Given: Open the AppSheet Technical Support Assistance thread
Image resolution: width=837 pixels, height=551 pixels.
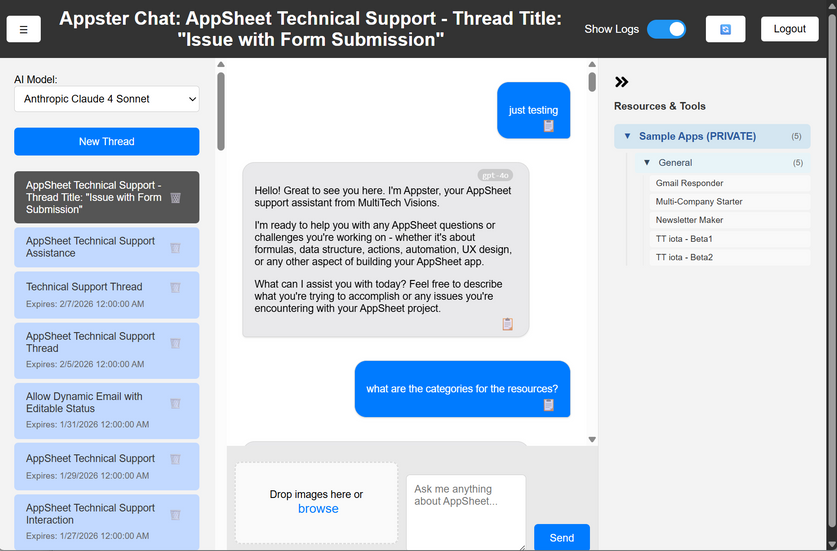Looking at the screenshot, I should (107, 247).
